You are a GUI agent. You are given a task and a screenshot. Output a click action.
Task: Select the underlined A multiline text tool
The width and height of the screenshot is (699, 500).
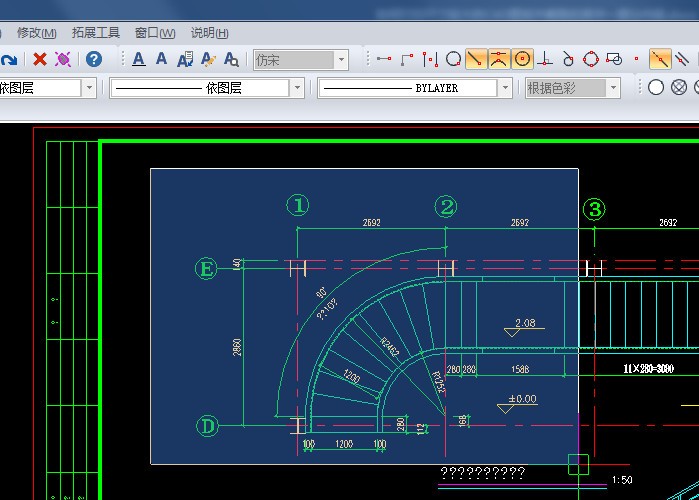[x=139, y=60]
